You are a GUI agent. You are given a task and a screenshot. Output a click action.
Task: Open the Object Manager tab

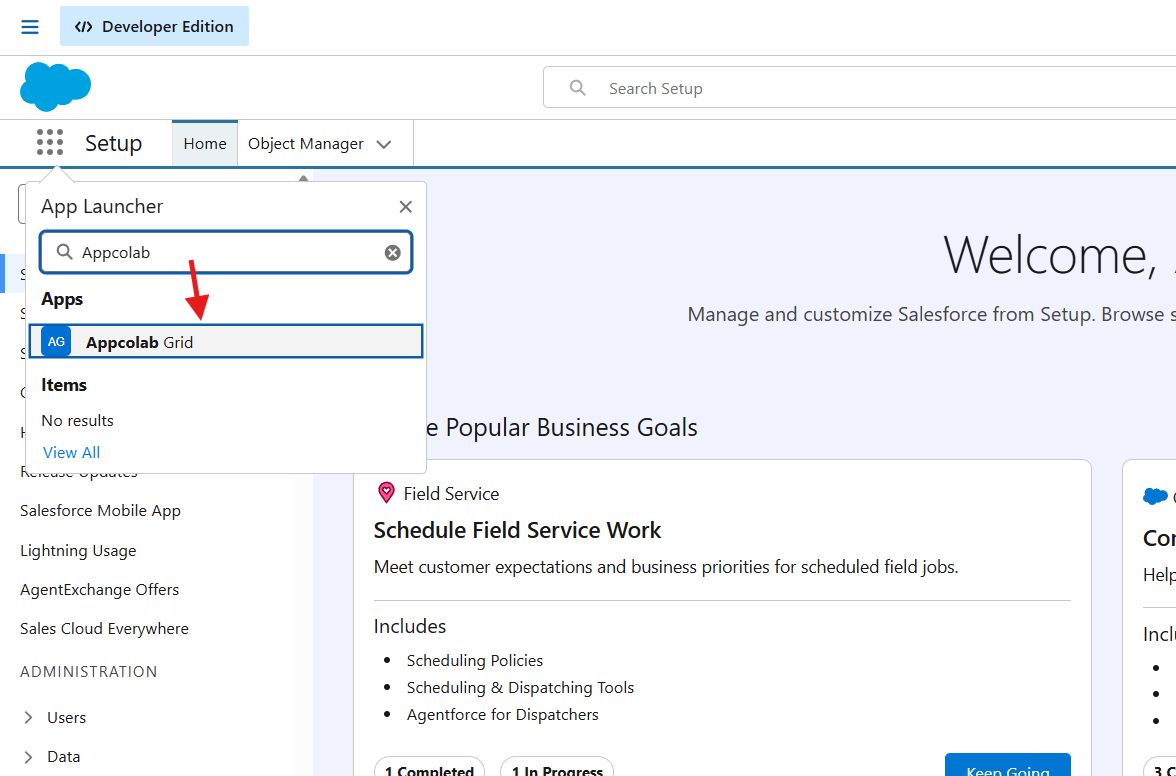tap(305, 143)
